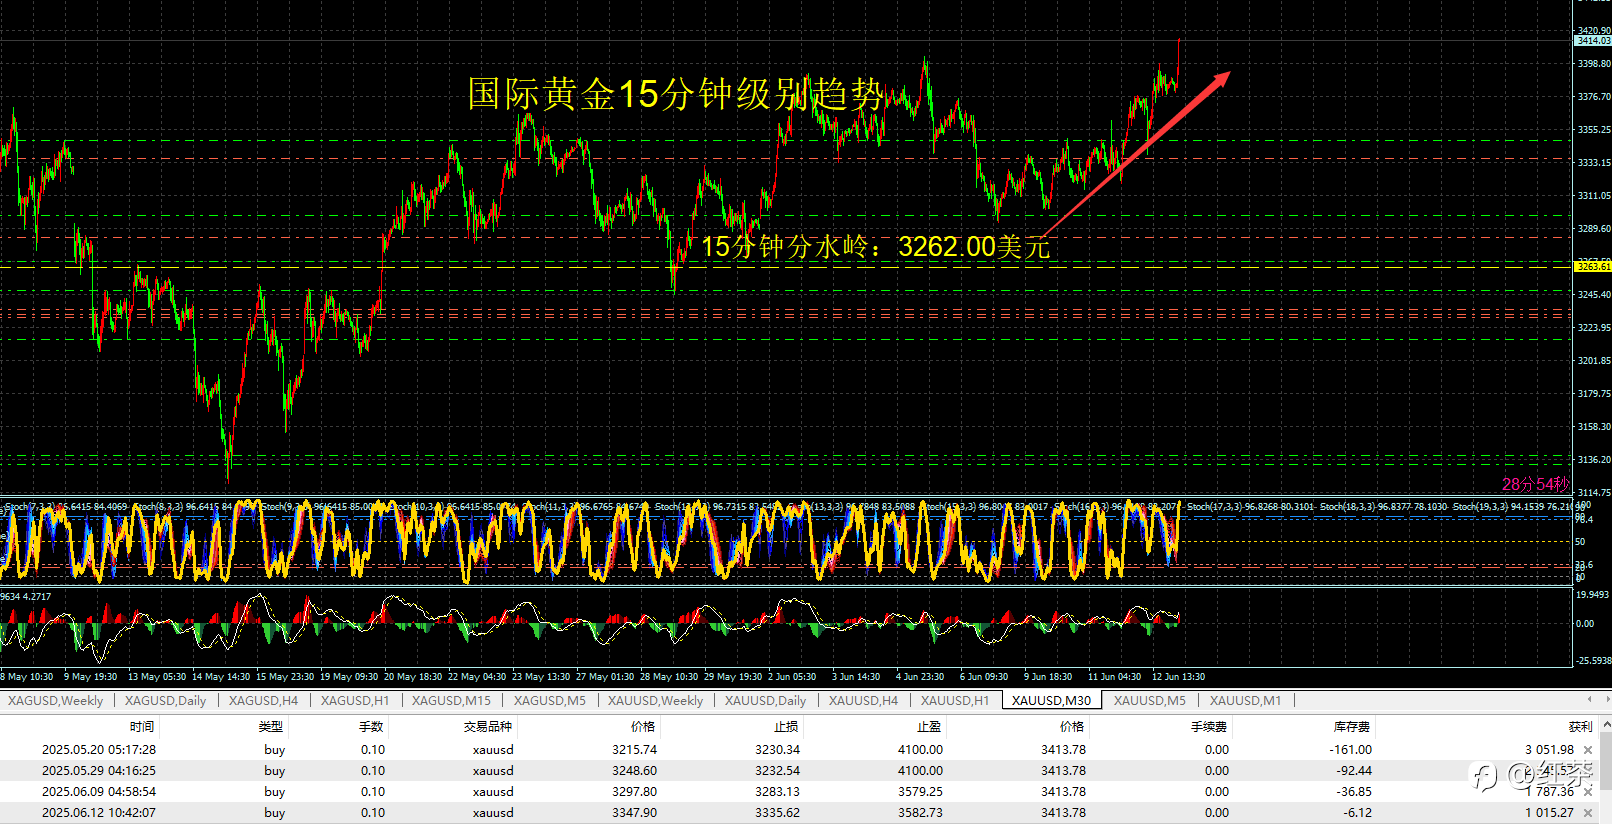
Task: Click the up arrow on the orders scrollbar
Action: click(1606, 724)
